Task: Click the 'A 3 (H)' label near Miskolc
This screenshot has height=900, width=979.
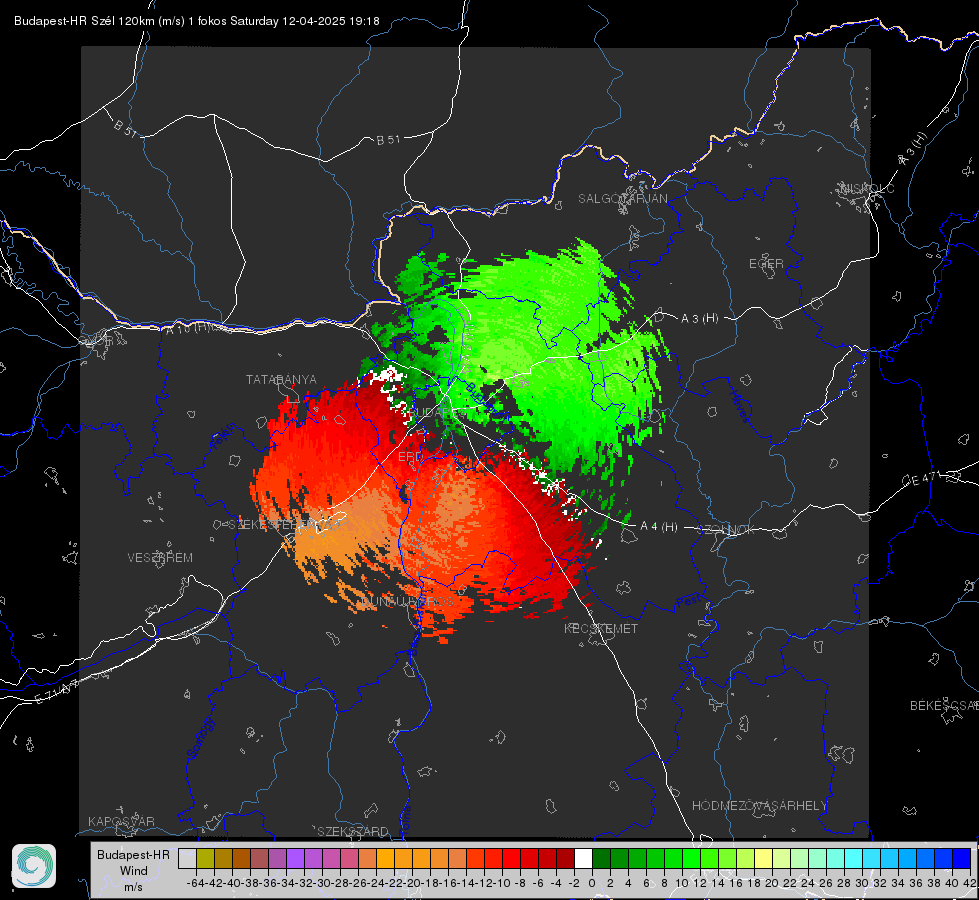Action: (x=913, y=149)
